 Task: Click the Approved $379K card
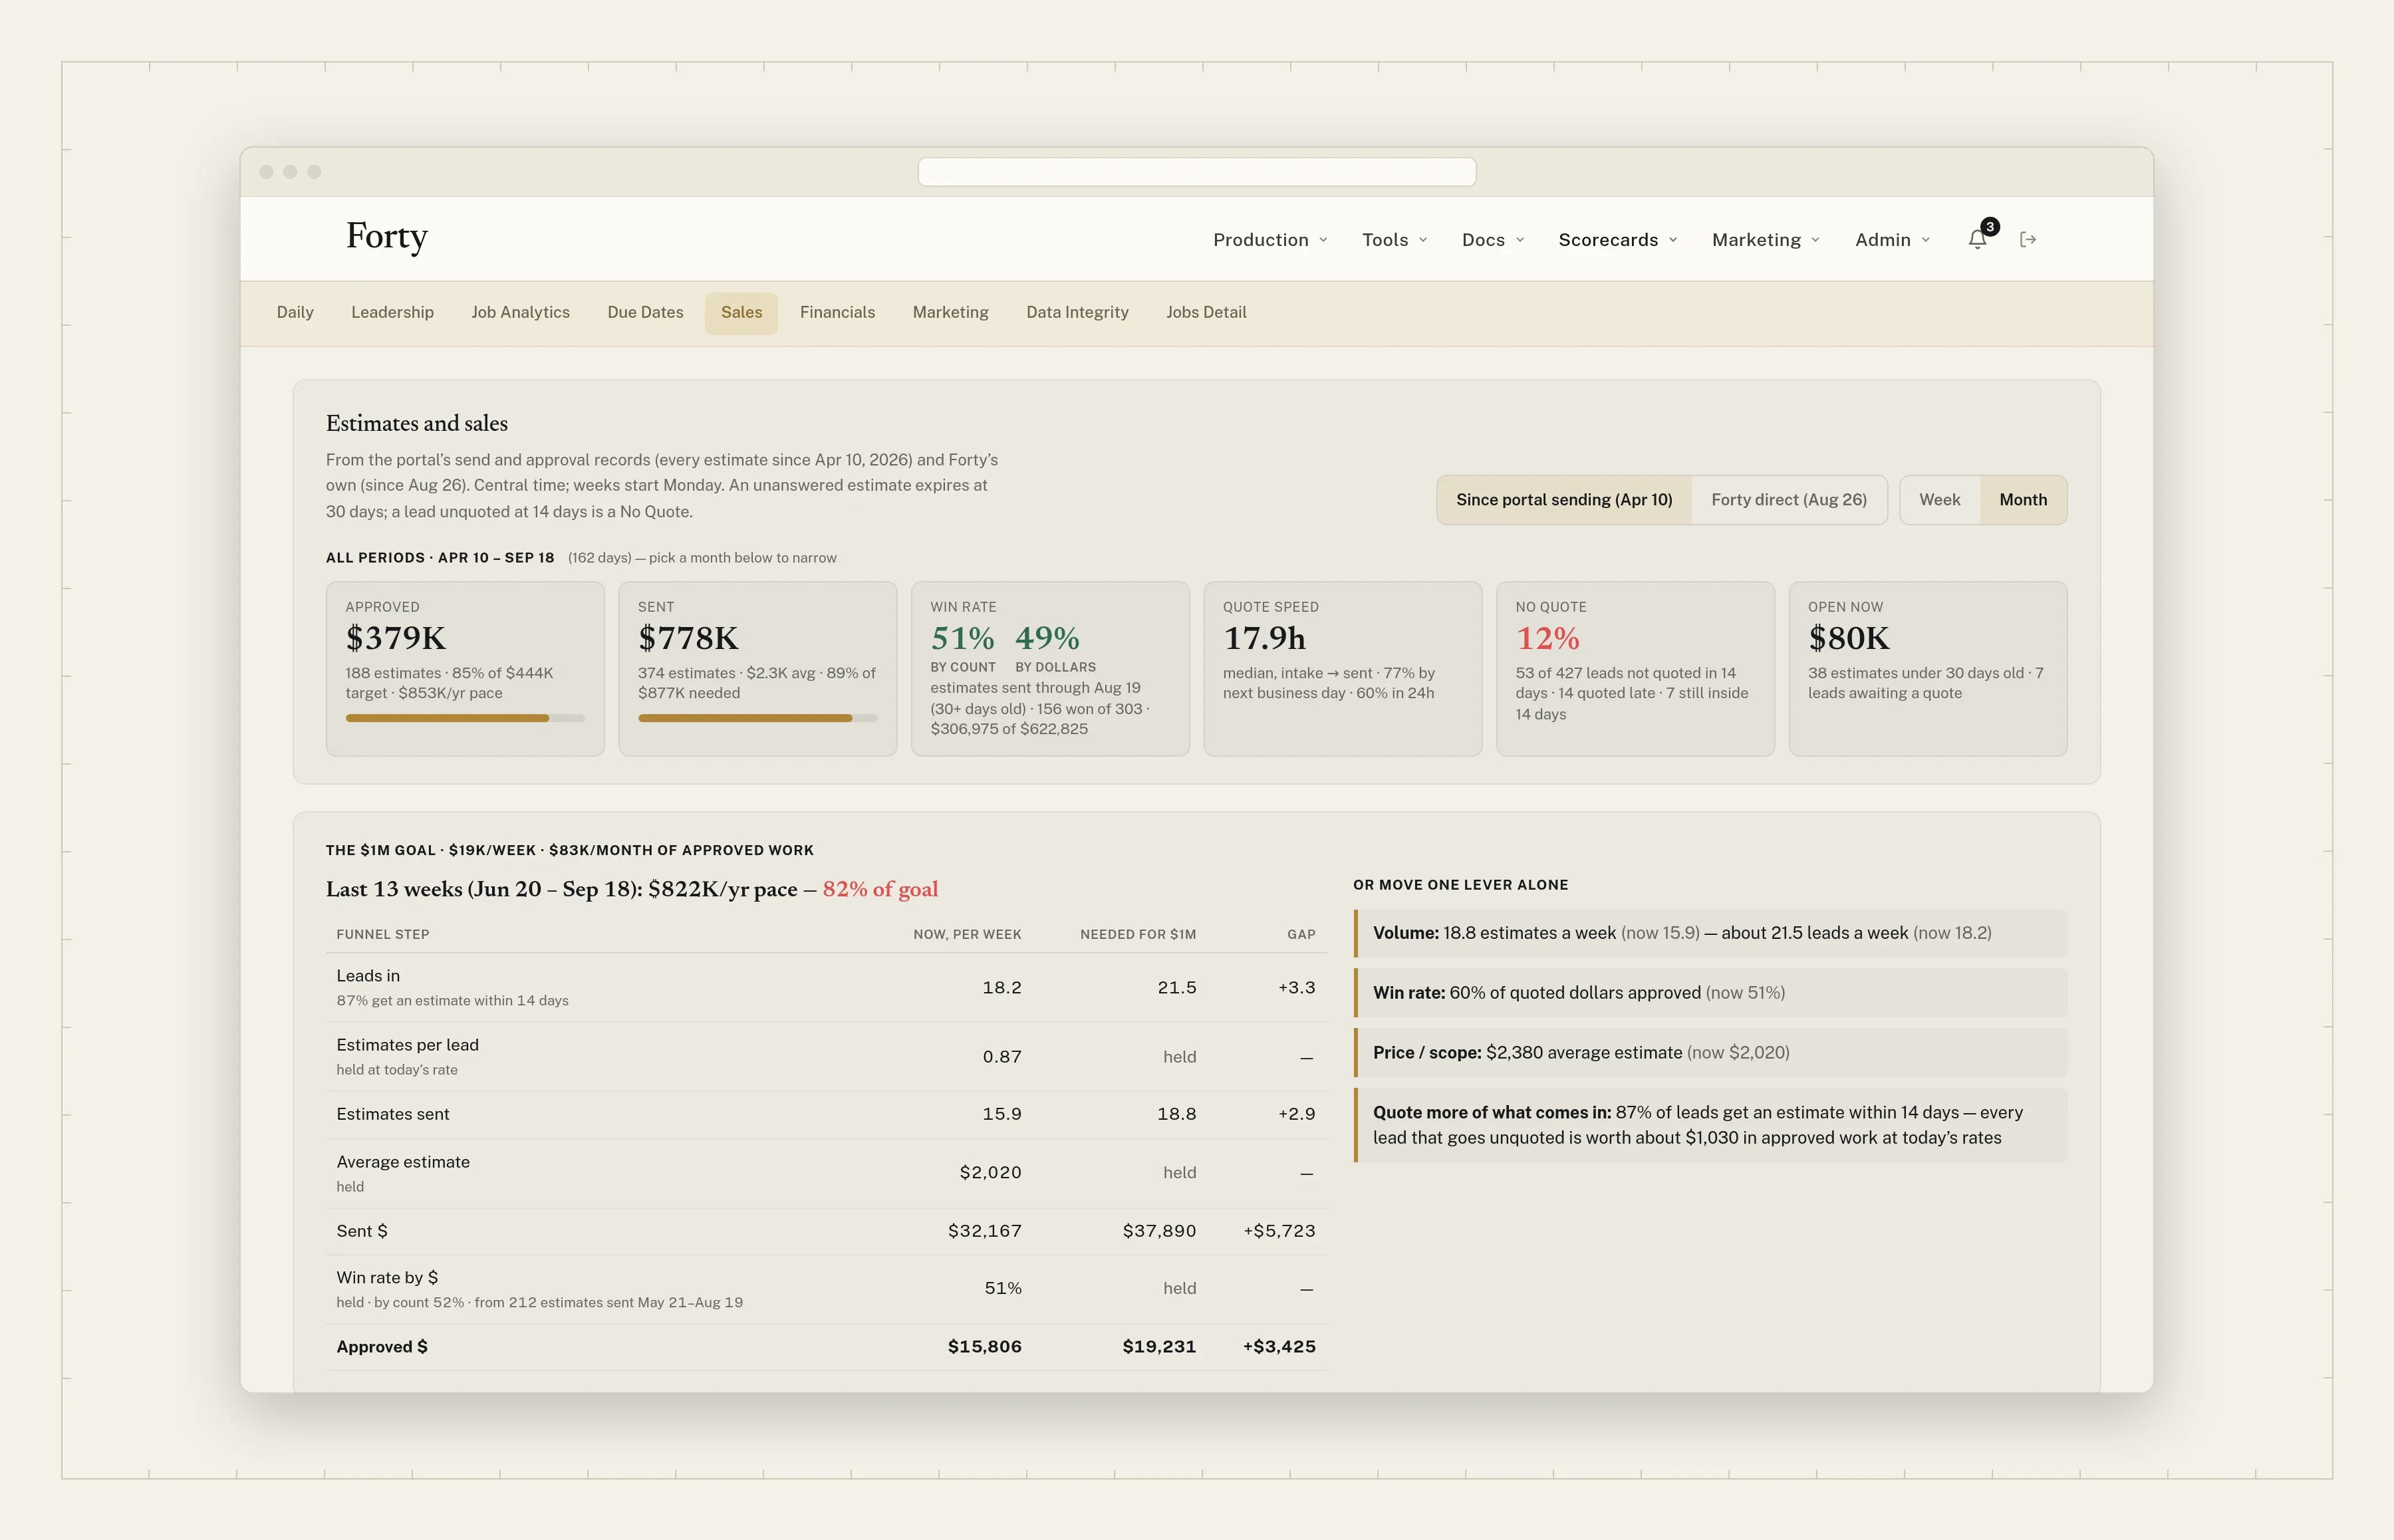(x=465, y=669)
